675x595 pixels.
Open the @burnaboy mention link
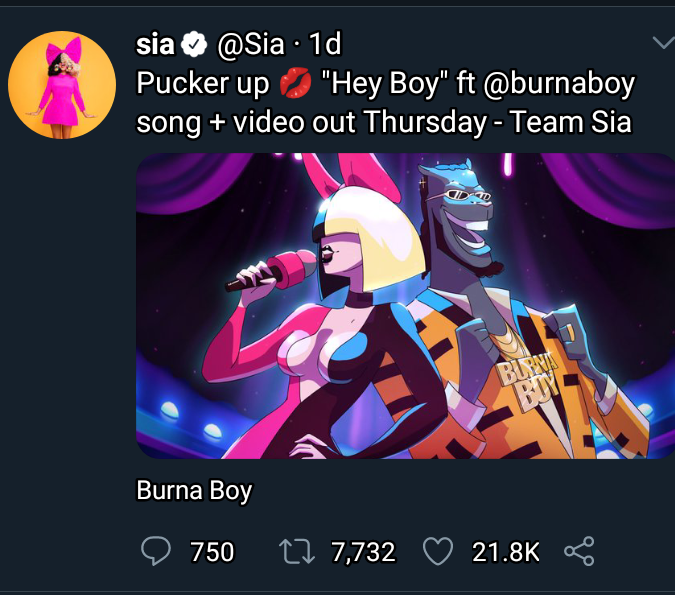559,84
